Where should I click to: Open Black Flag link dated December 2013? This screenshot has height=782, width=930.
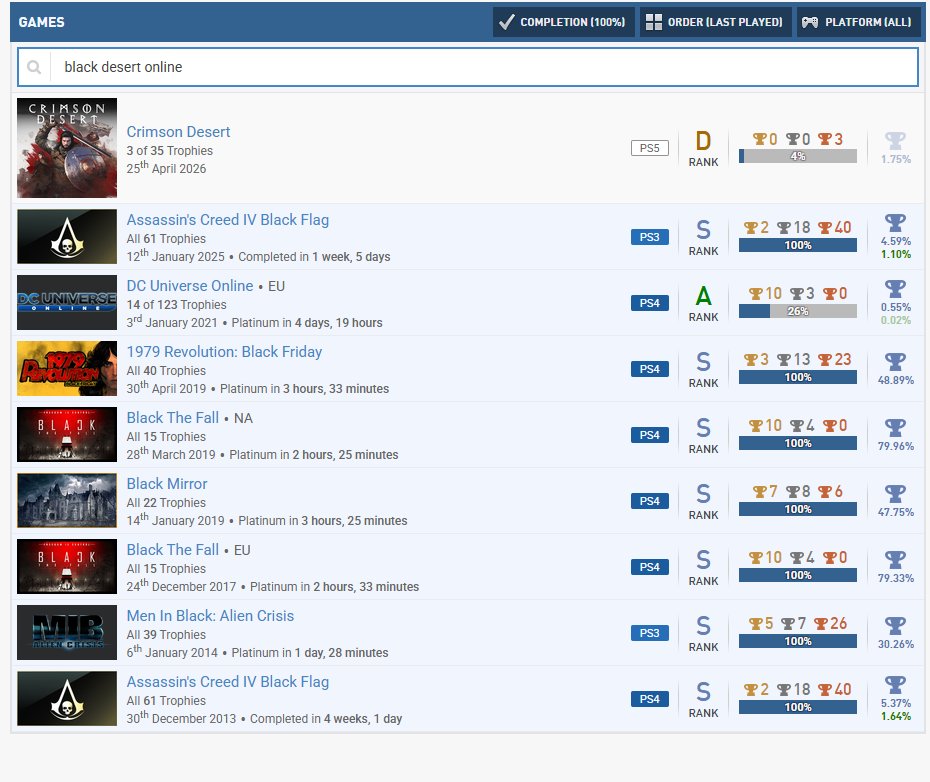coord(228,681)
